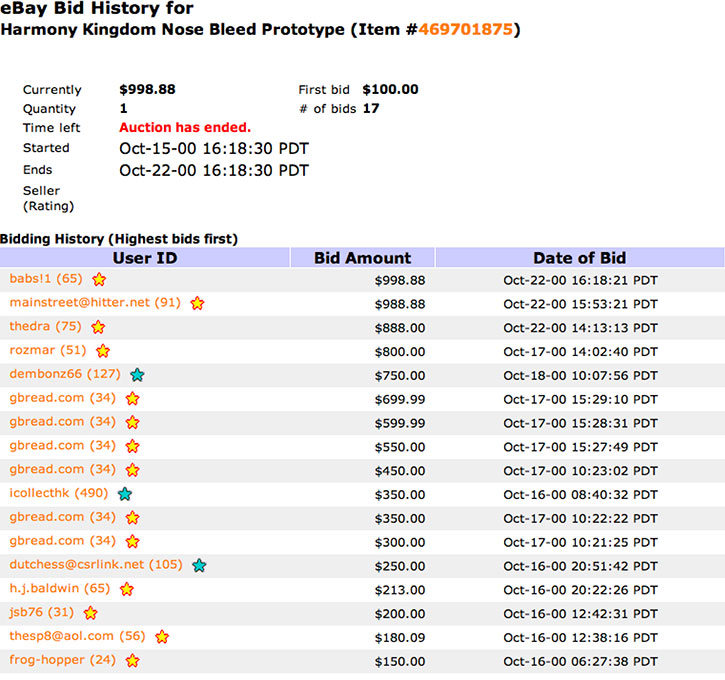Open thedra (75) user link
725x680 pixels.
point(45,326)
